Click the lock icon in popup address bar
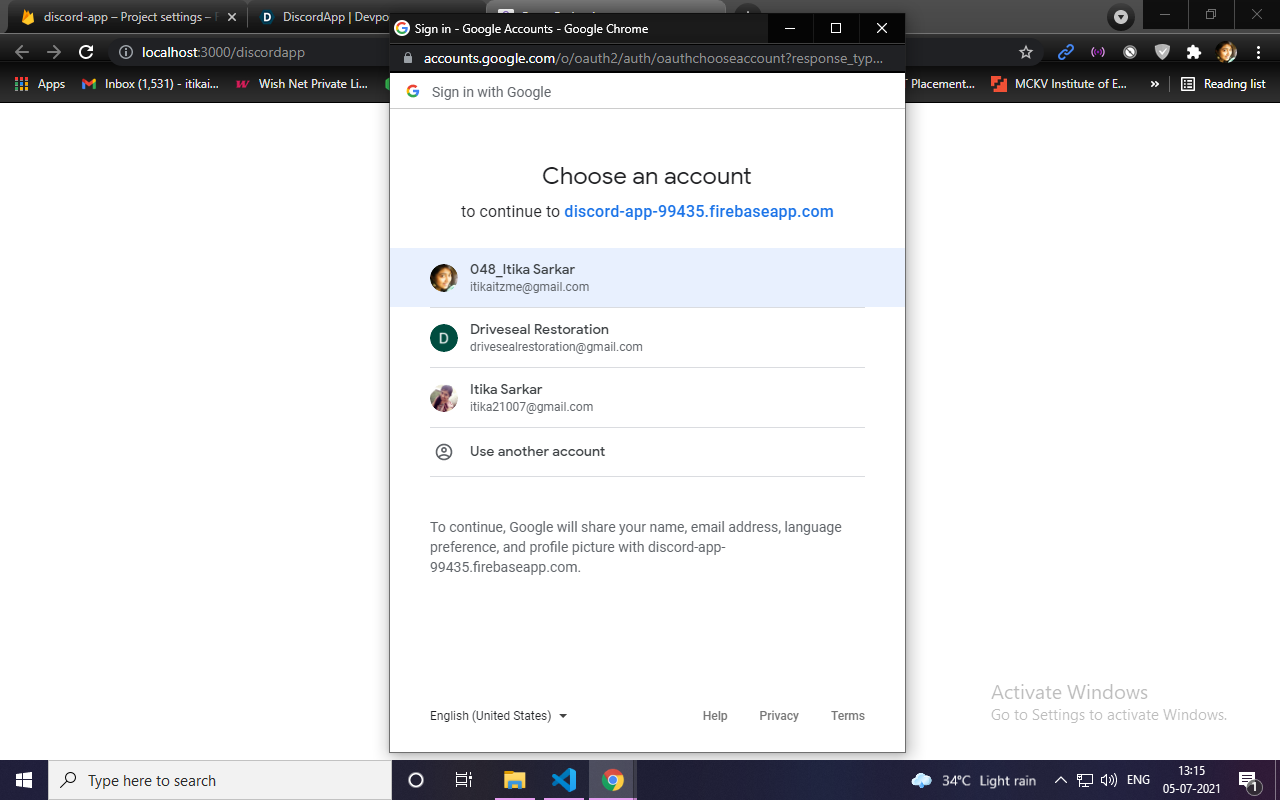Screen dimensions: 1280x800 [x=407, y=59]
